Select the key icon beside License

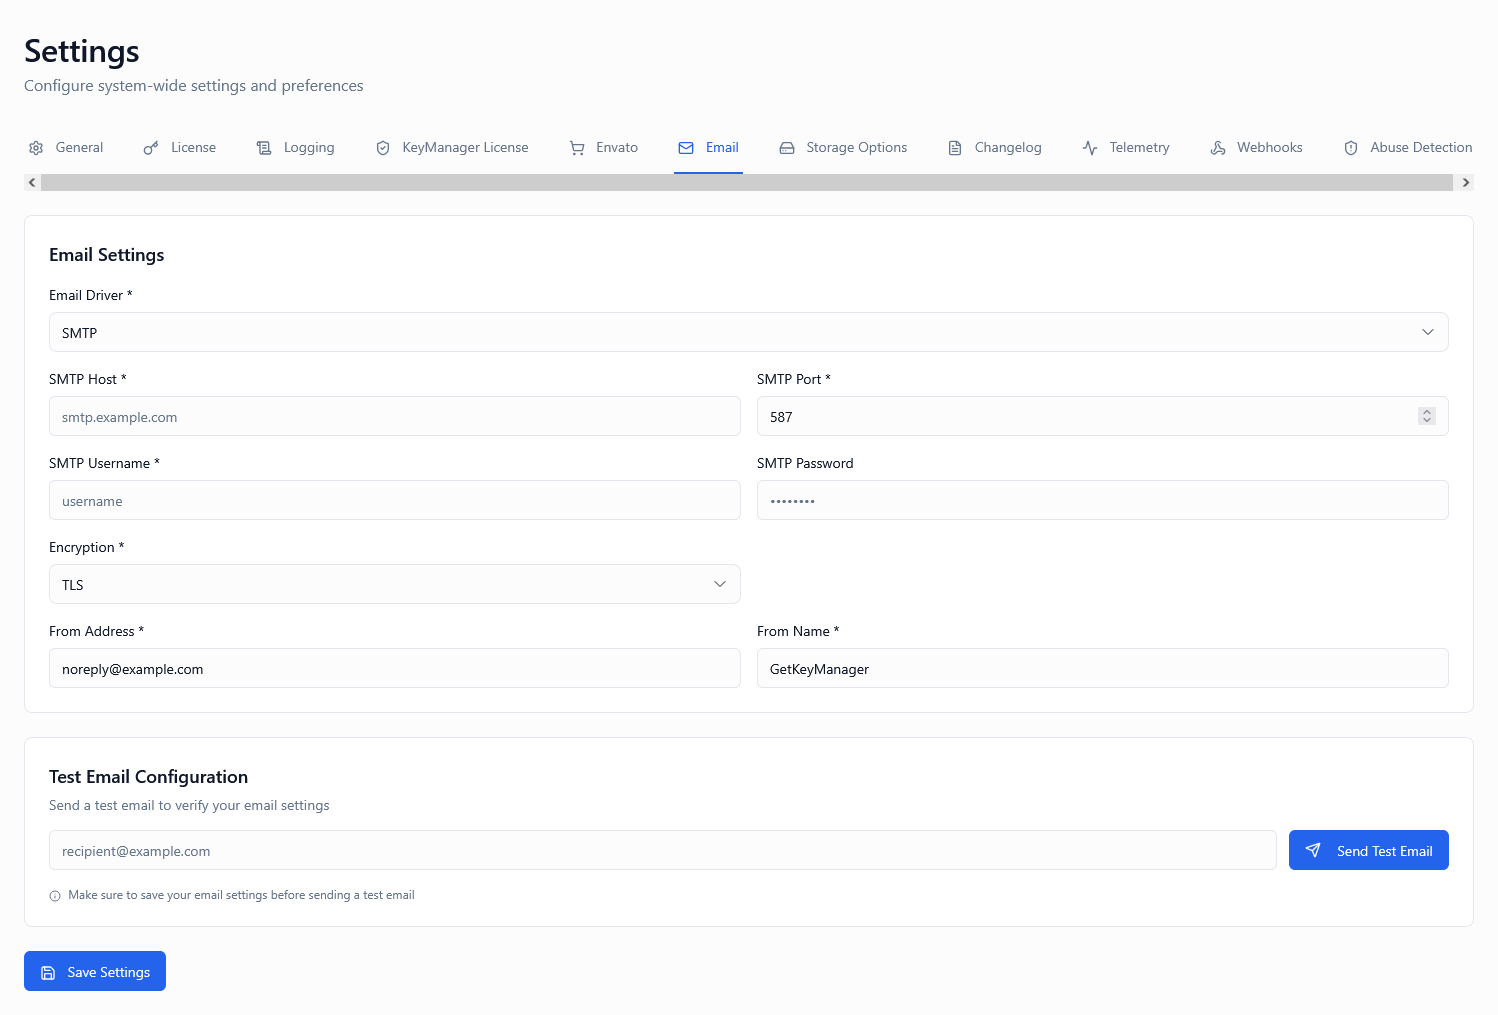tap(151, 147)
